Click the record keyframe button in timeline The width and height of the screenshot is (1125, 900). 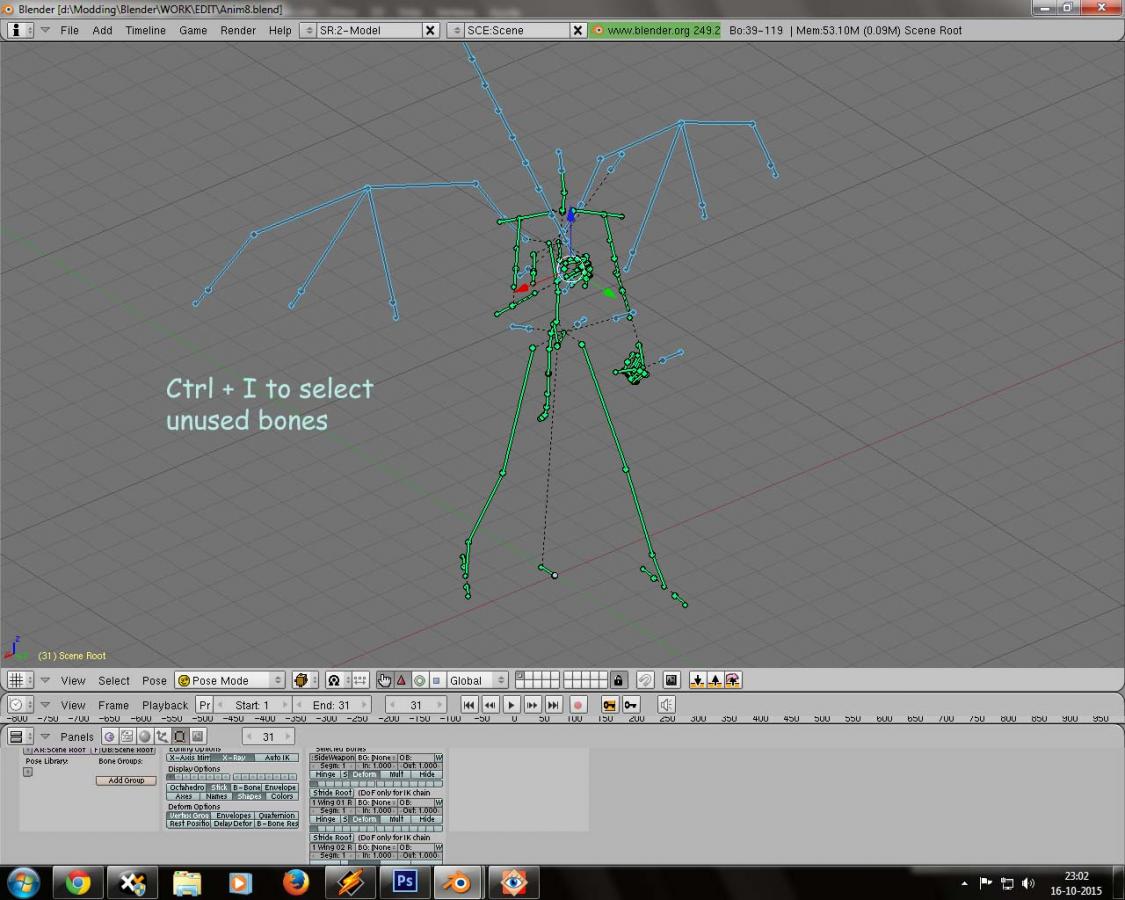coord(577,705)
